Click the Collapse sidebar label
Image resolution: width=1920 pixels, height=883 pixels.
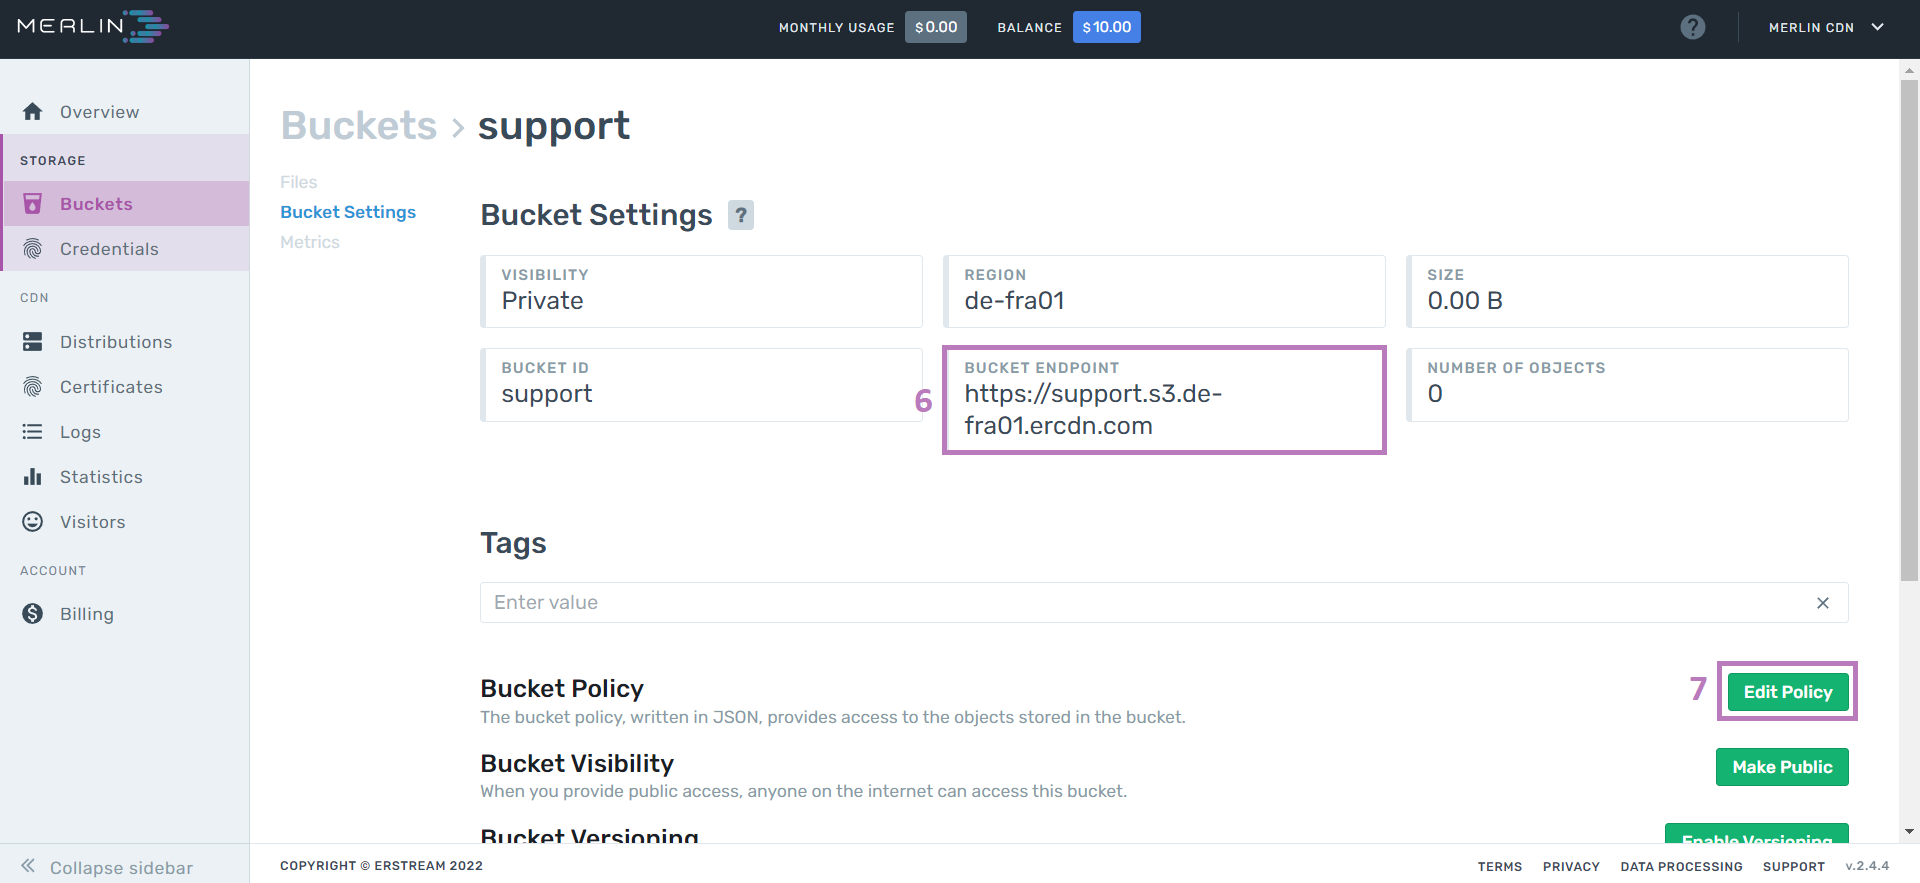click(x=121, y=868)
